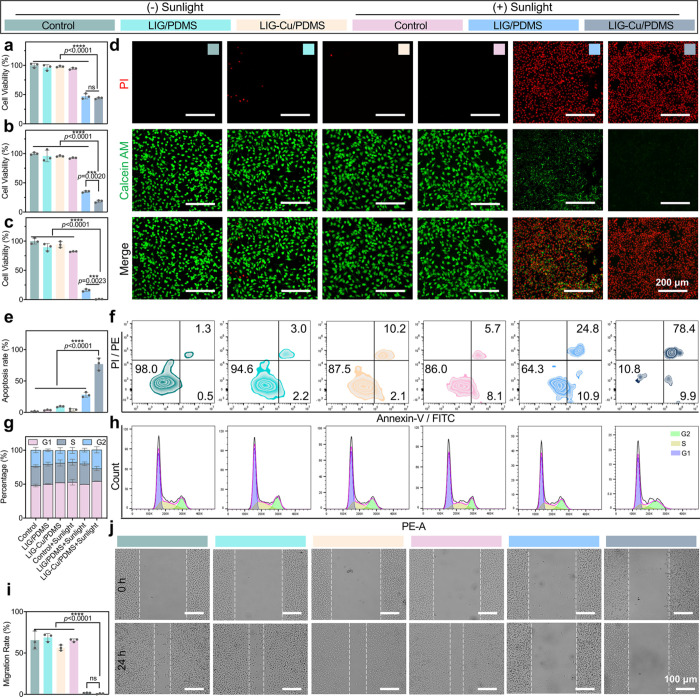Click the 'Apoptosis rate (%)' axis label
The image size is (700, 697).
6,371
